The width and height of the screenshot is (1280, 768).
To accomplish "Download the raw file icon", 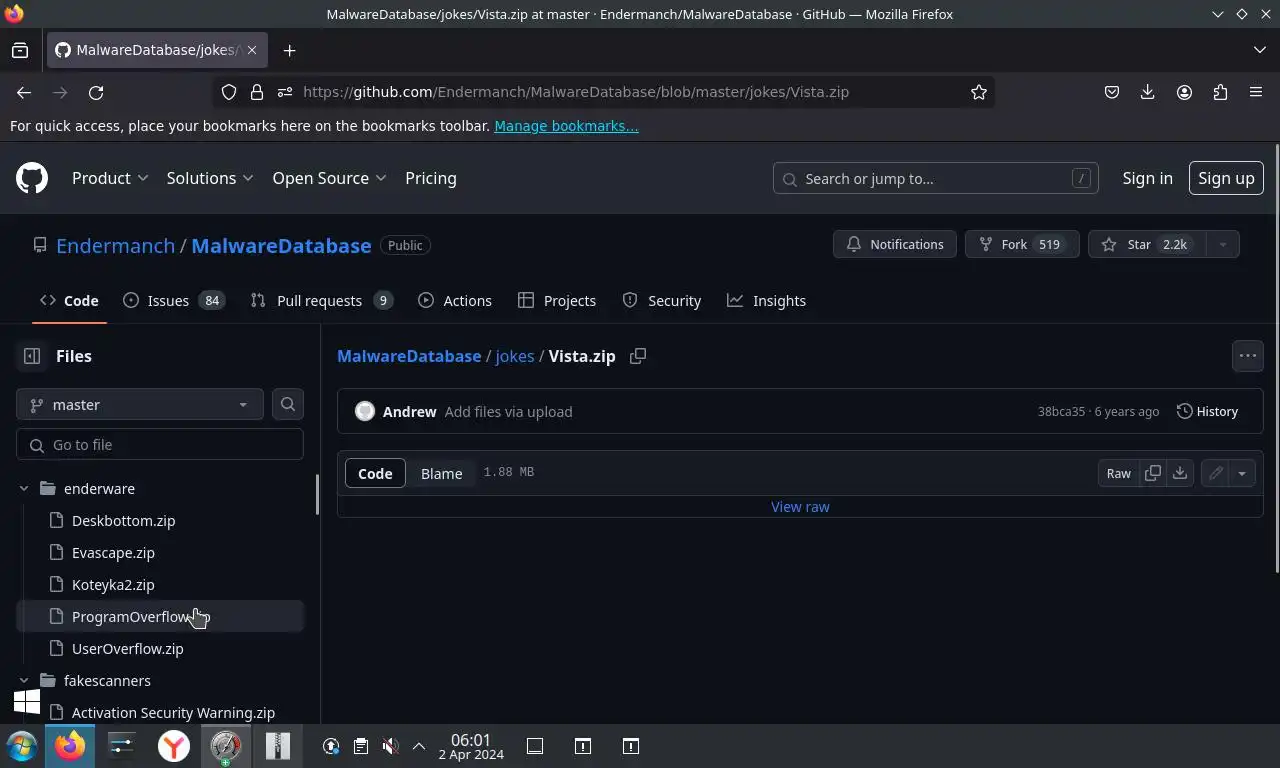I will click(1180, 473).
